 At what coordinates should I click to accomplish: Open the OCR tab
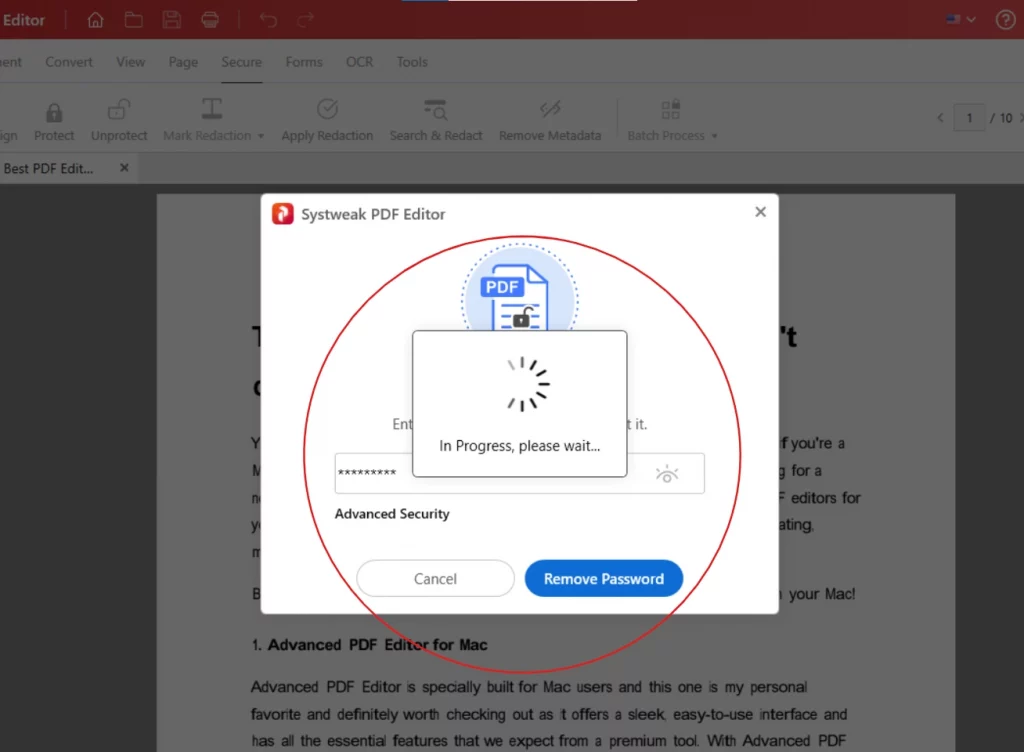(x=359, y=62)
